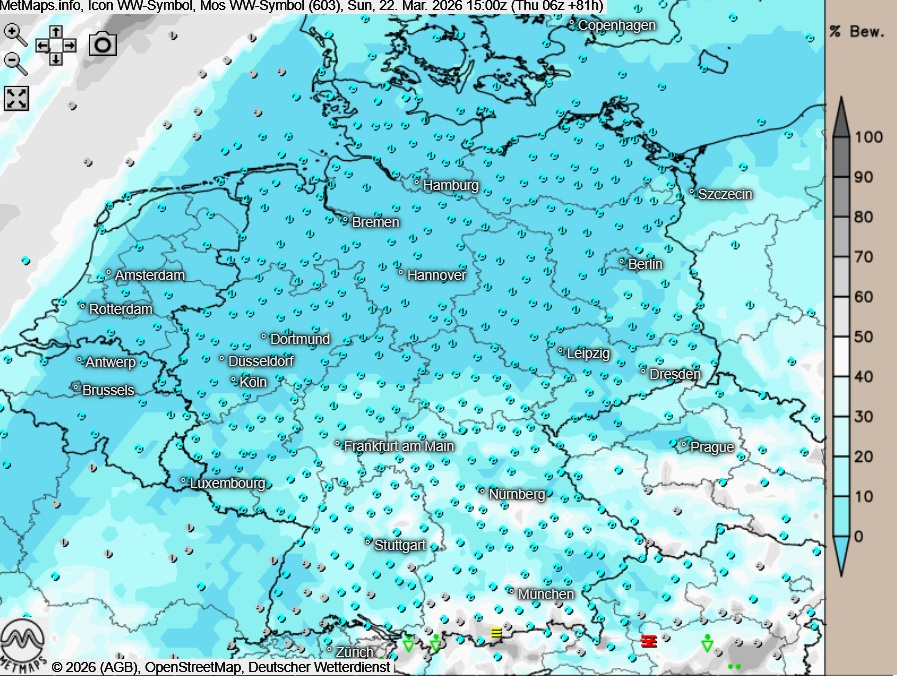The width and height of the screenshot is (897, 676).
Task: Click the MetMaps logo in the corner
Action: pos(24,646)
